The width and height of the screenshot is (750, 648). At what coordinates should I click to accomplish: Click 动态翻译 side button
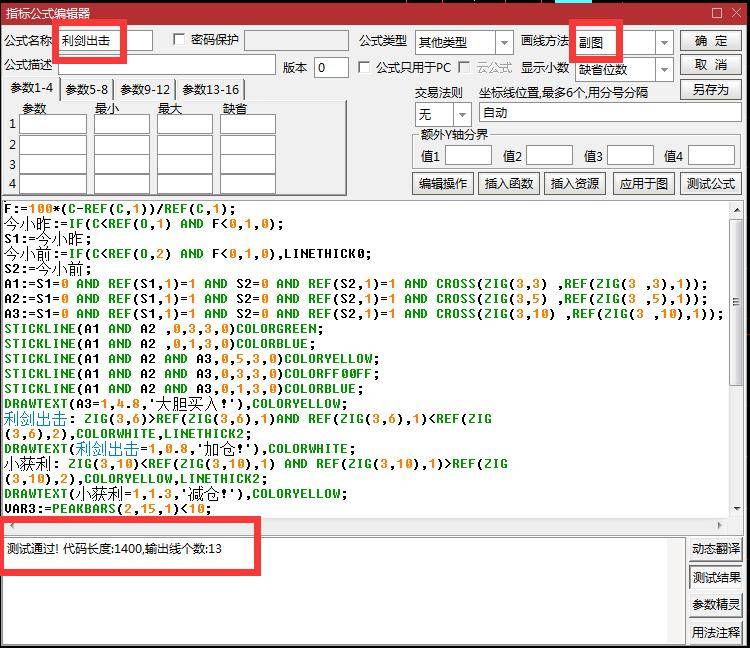716,549
